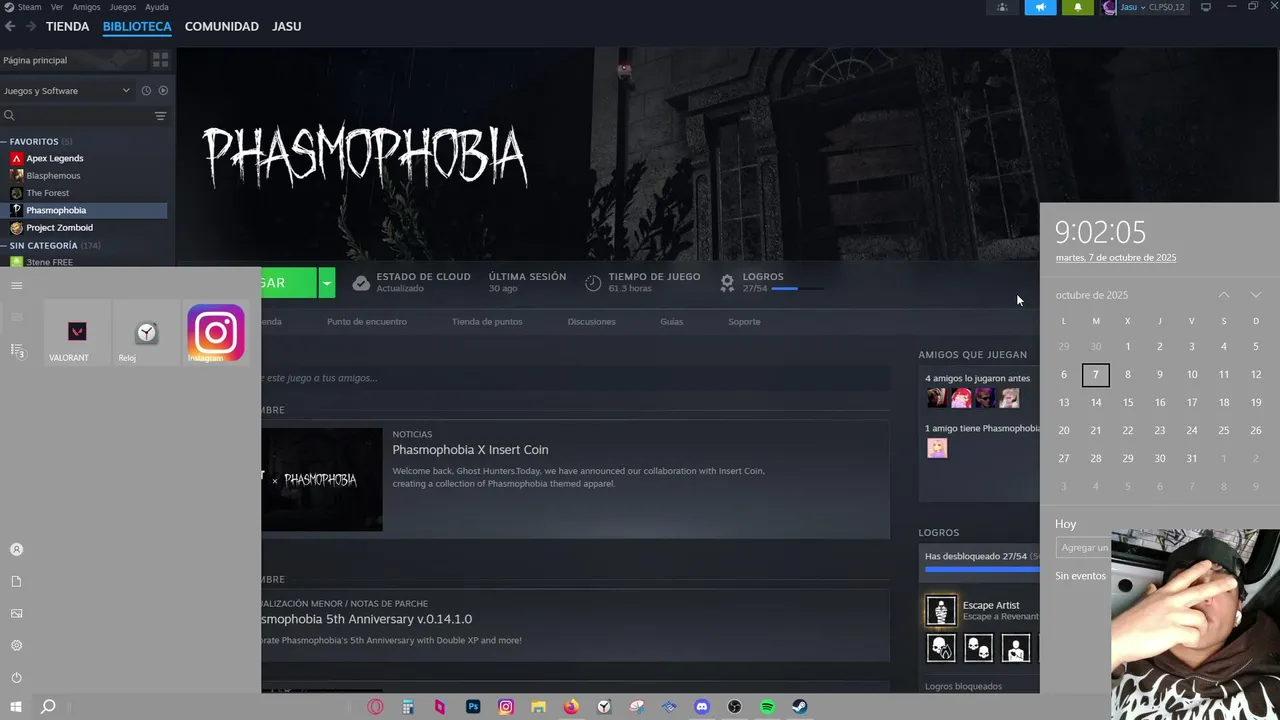Select Project Zomboid in the library list
Viewport: 1280px width, 720px height.
pyautogui.click(x=60, y=228)
